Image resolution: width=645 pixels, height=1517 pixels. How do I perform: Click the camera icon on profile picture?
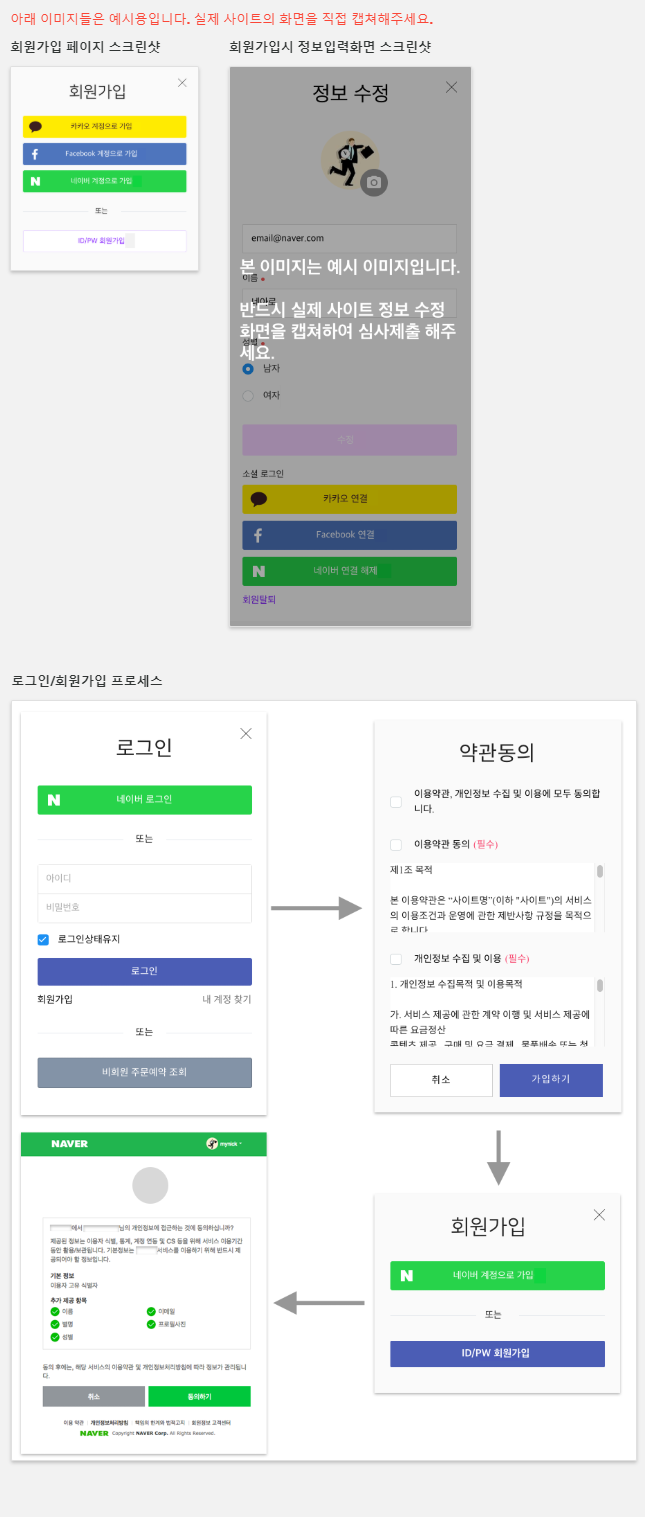[374, 182]
